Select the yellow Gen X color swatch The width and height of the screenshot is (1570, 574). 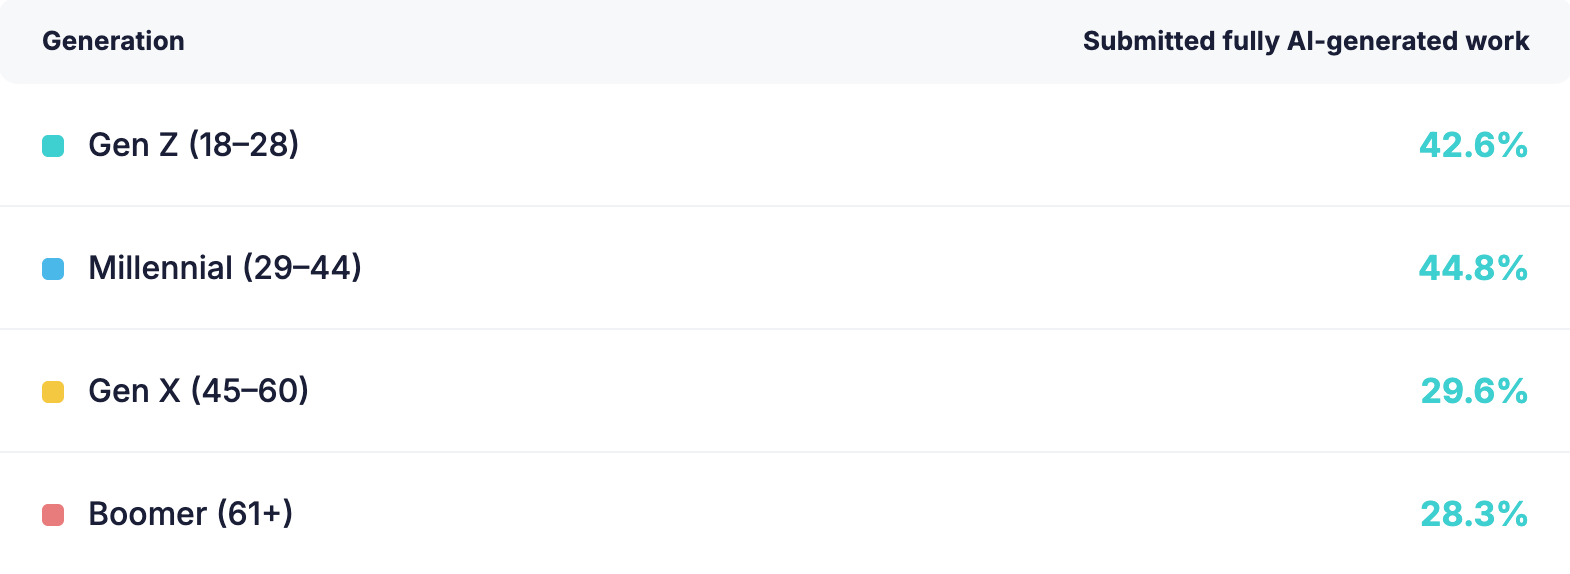tap(53, 392)
